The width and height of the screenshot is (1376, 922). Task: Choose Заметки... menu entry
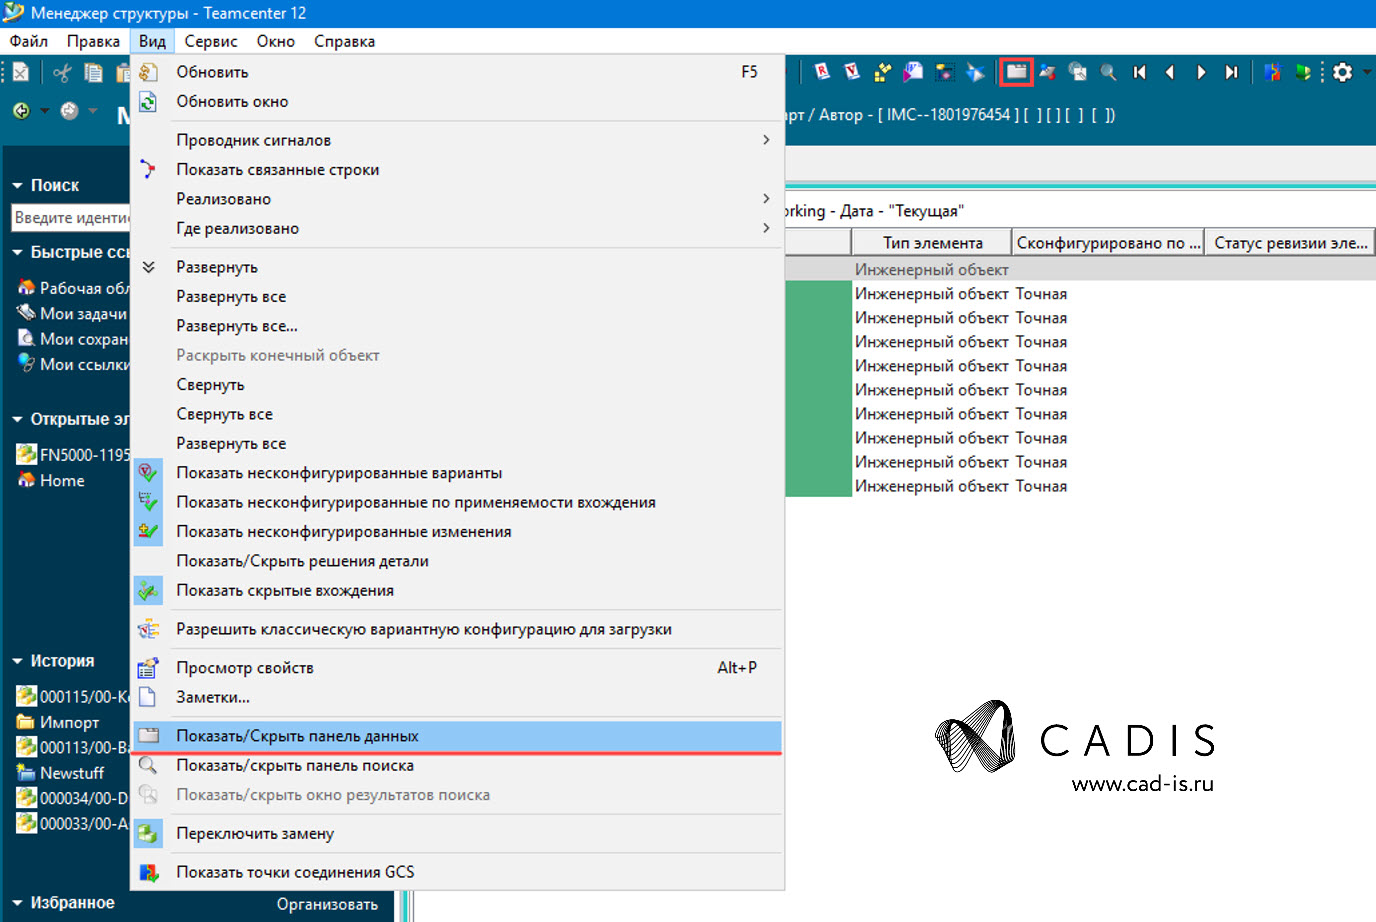(x=456, y=697)
